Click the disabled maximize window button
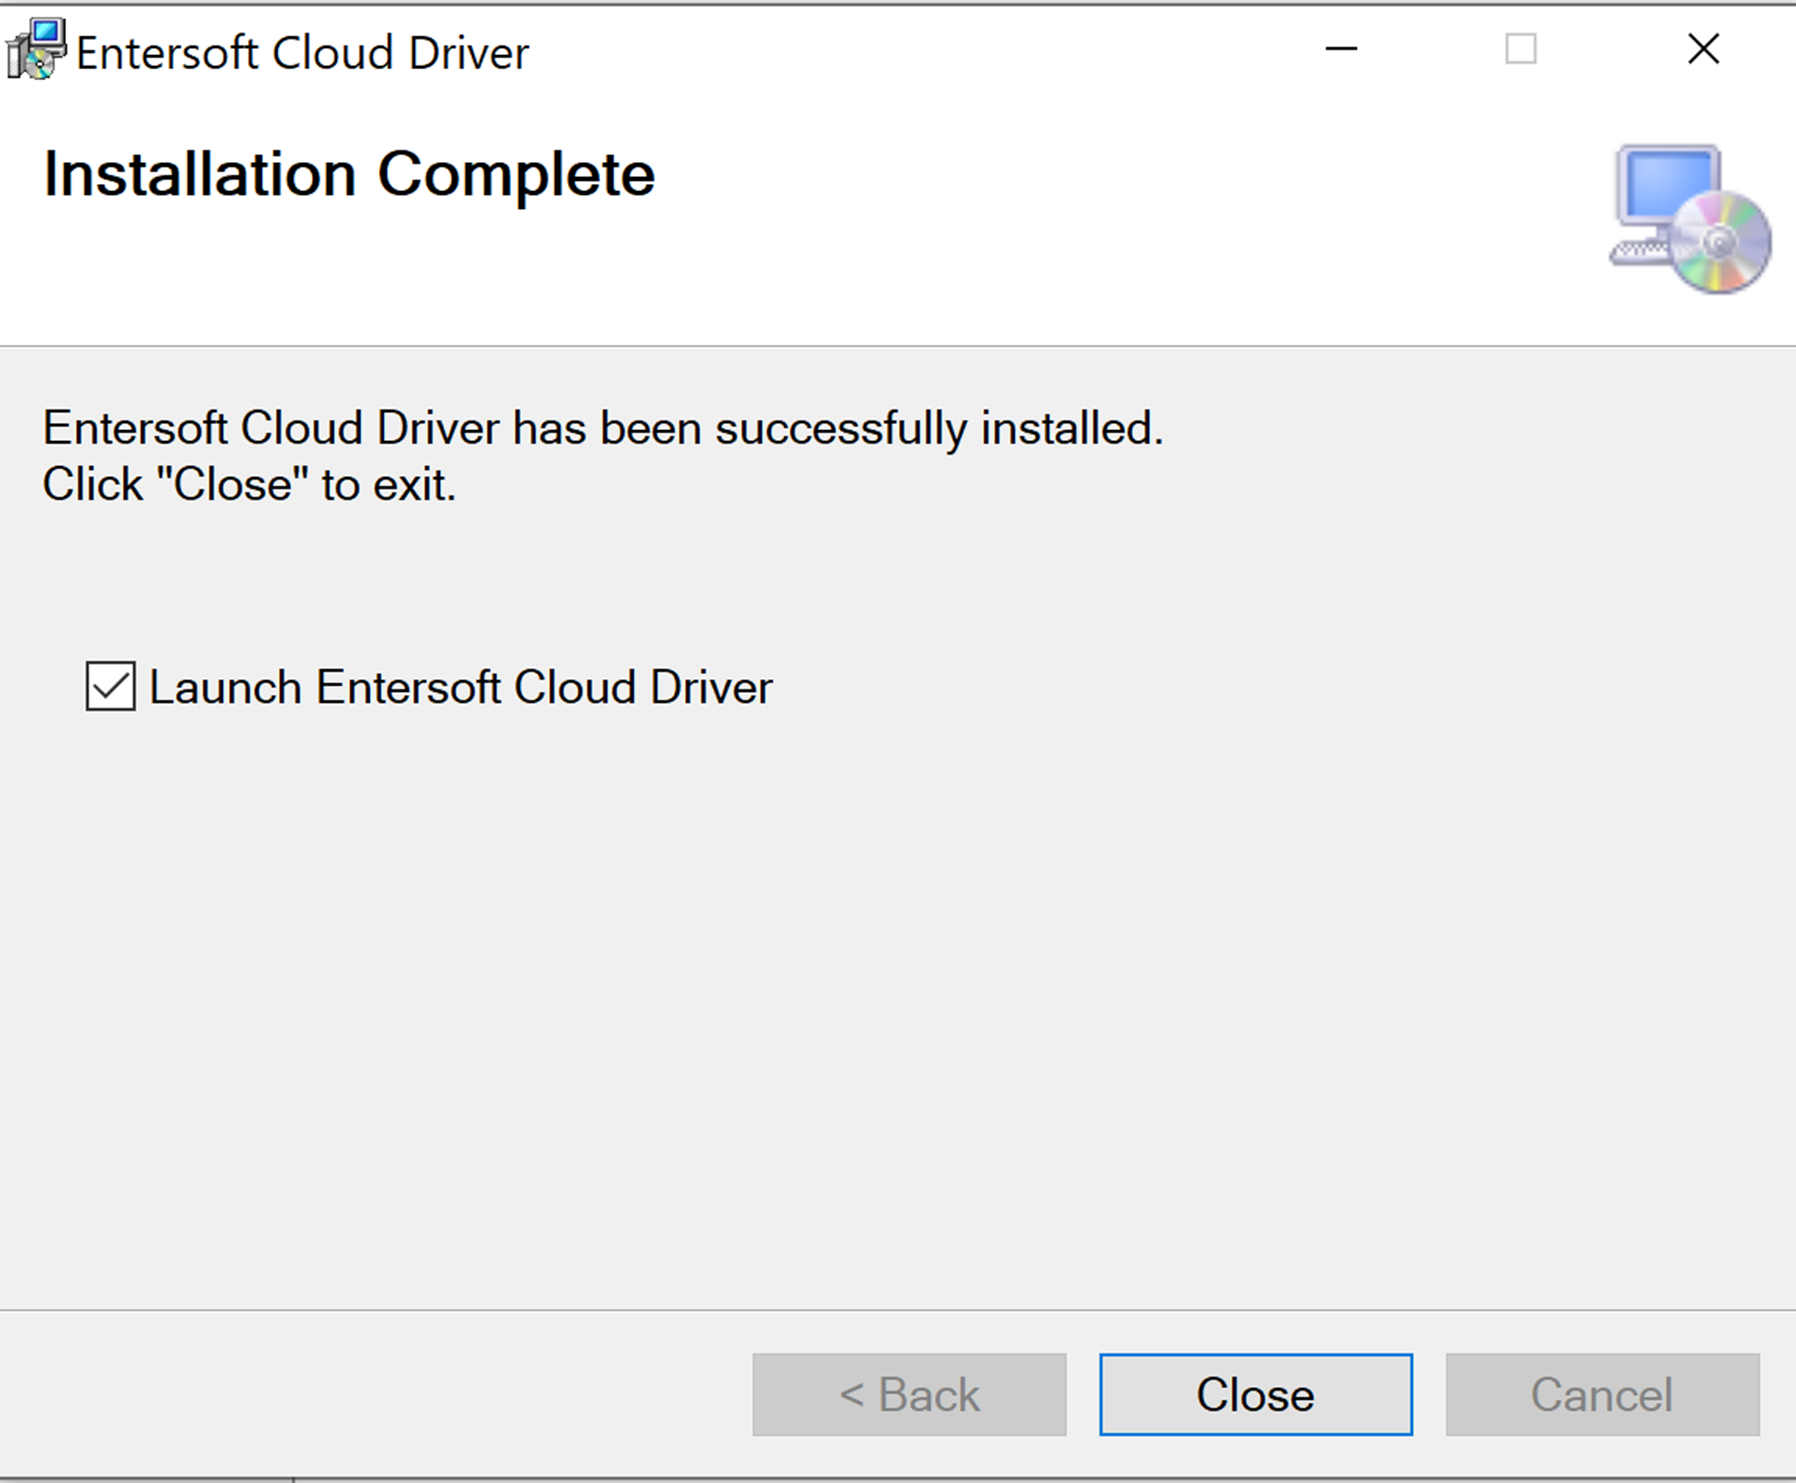The height and width of the screenshot is (1483, 1796). [1521, 49]
